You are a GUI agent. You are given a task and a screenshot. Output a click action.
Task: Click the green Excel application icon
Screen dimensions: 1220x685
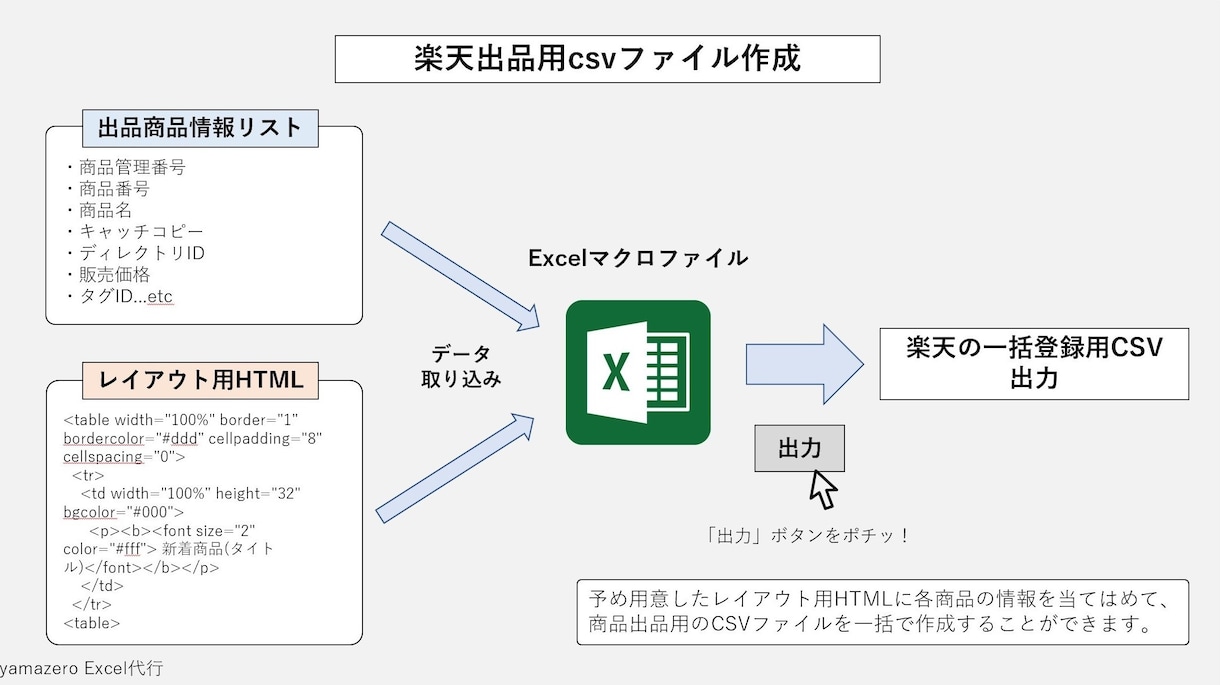point(638,372)
